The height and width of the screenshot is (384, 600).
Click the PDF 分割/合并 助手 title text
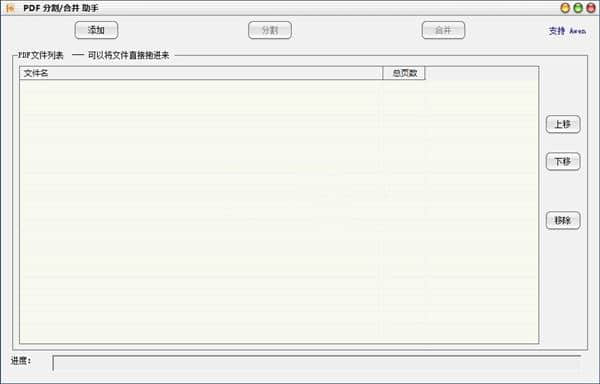[x=60, y=8]
